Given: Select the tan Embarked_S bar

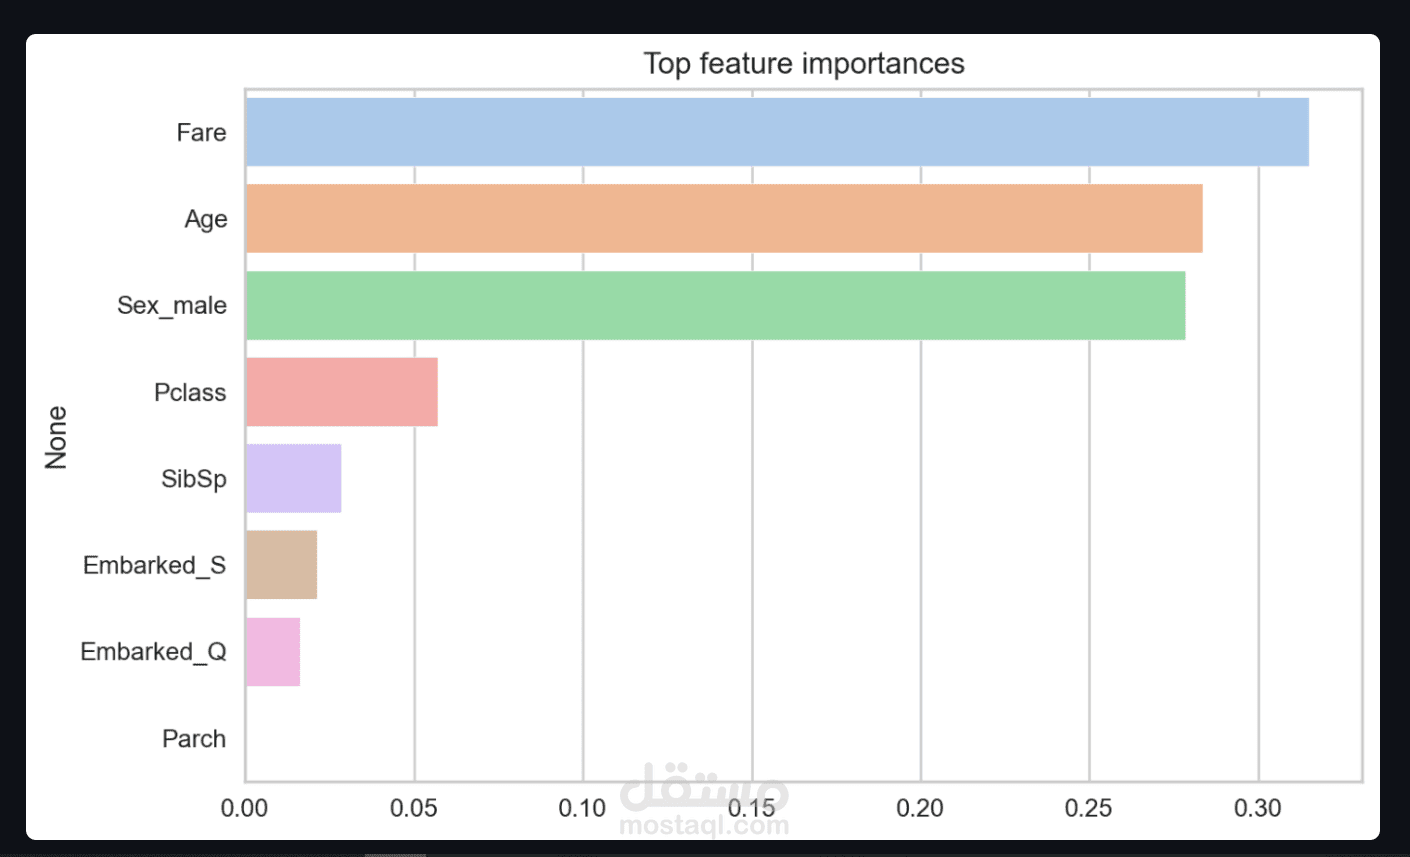Looking at the screenshot, I should click(281, 565).
